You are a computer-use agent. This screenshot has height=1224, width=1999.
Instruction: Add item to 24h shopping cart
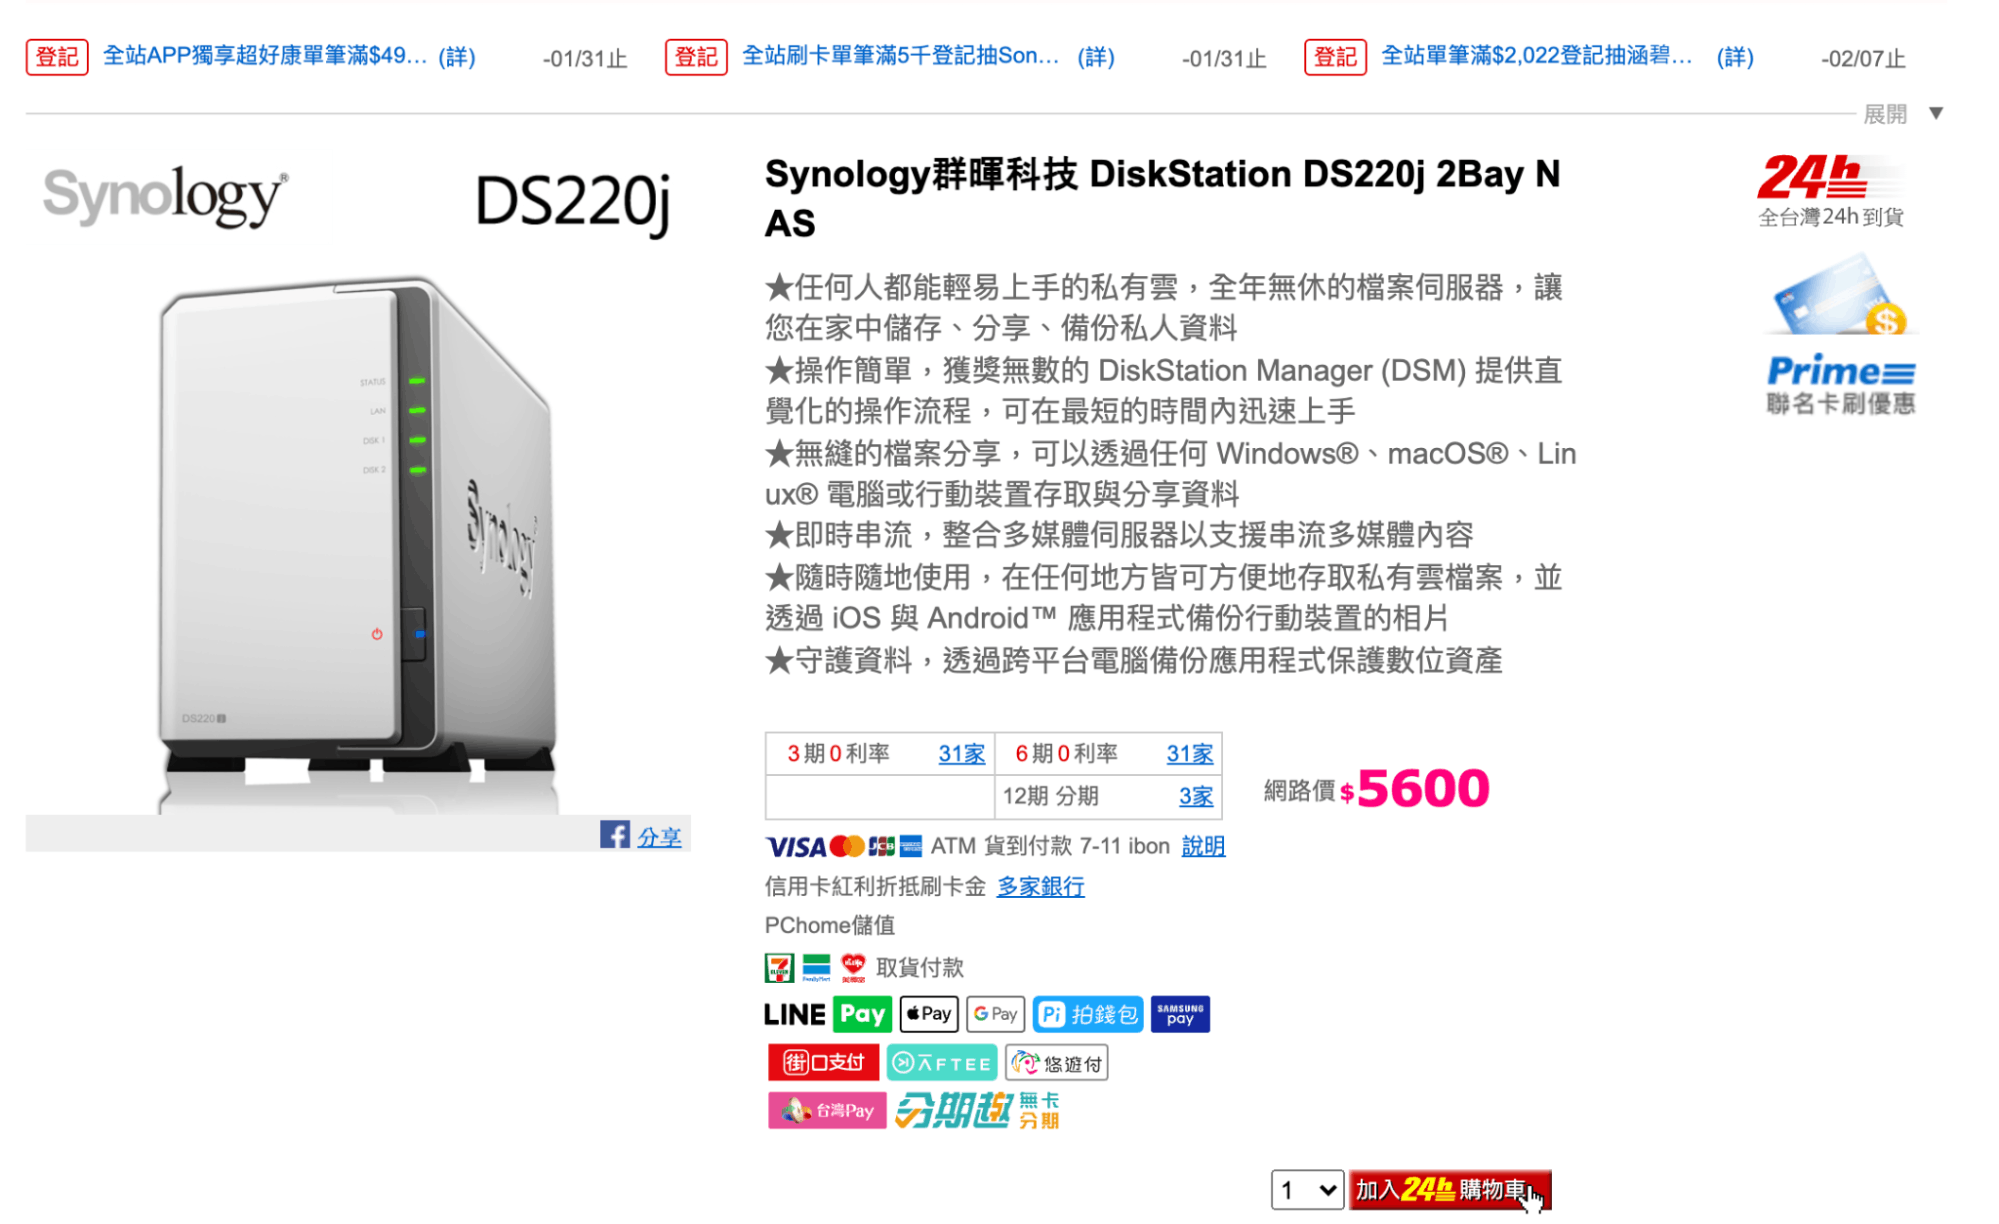(1449, 1190)
